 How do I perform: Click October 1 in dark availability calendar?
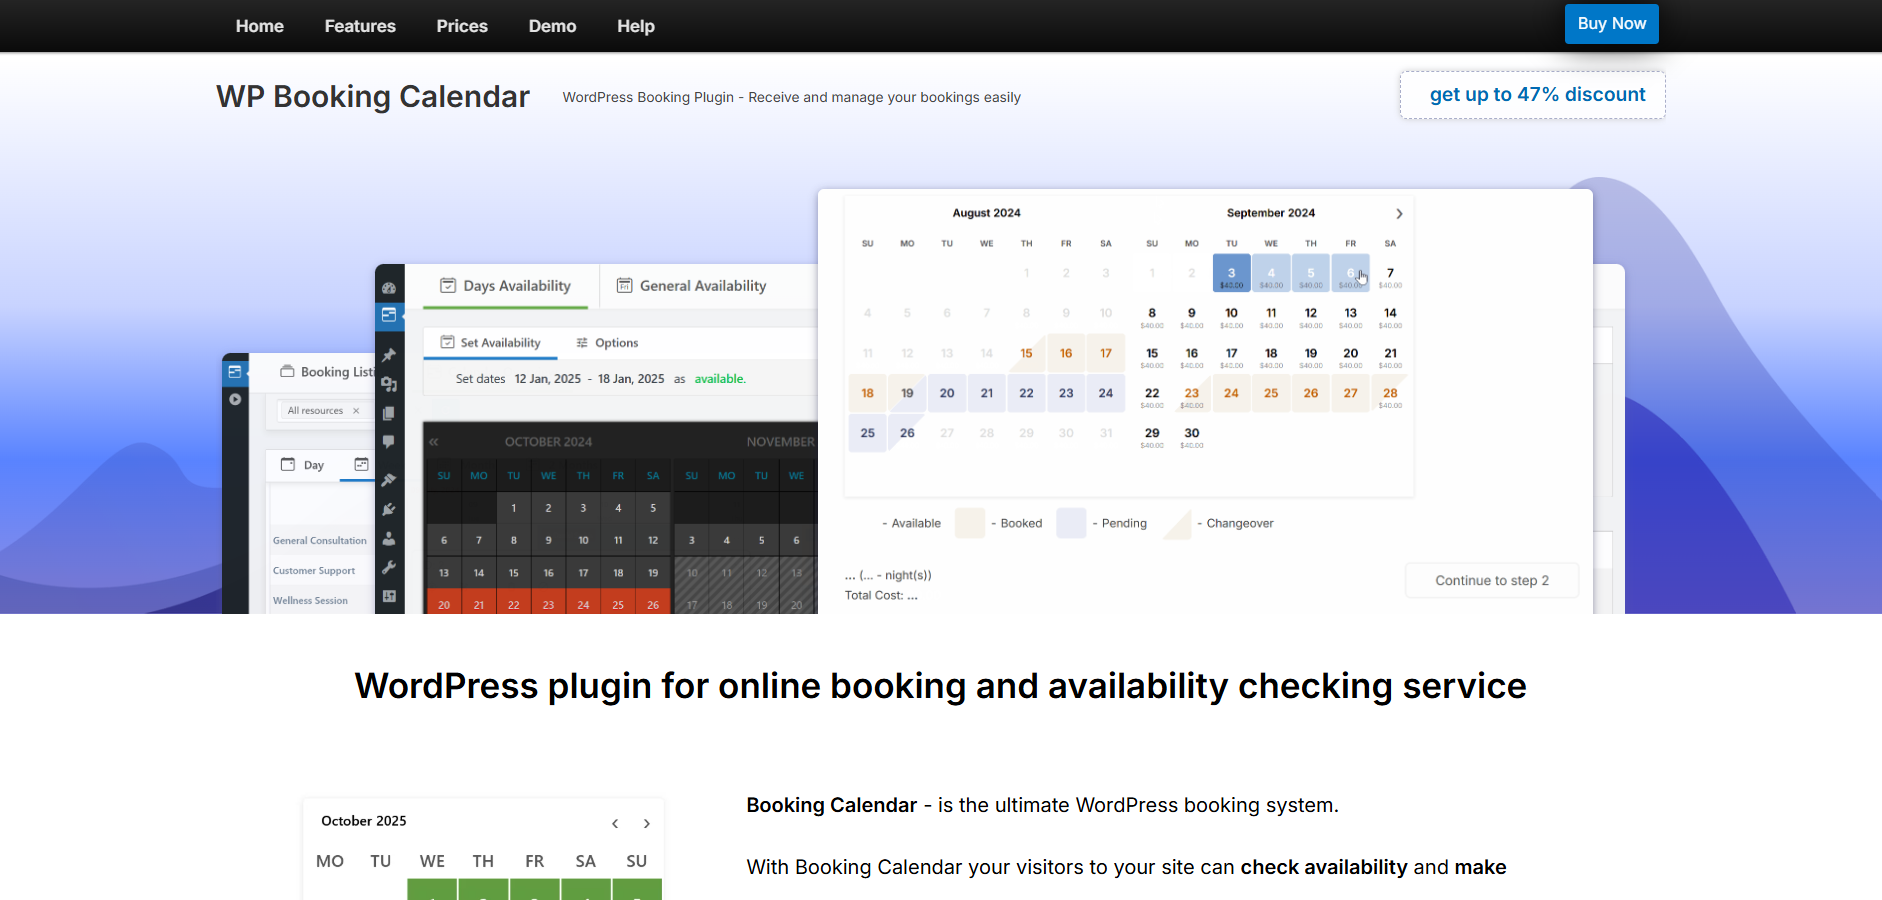point(514,508)
